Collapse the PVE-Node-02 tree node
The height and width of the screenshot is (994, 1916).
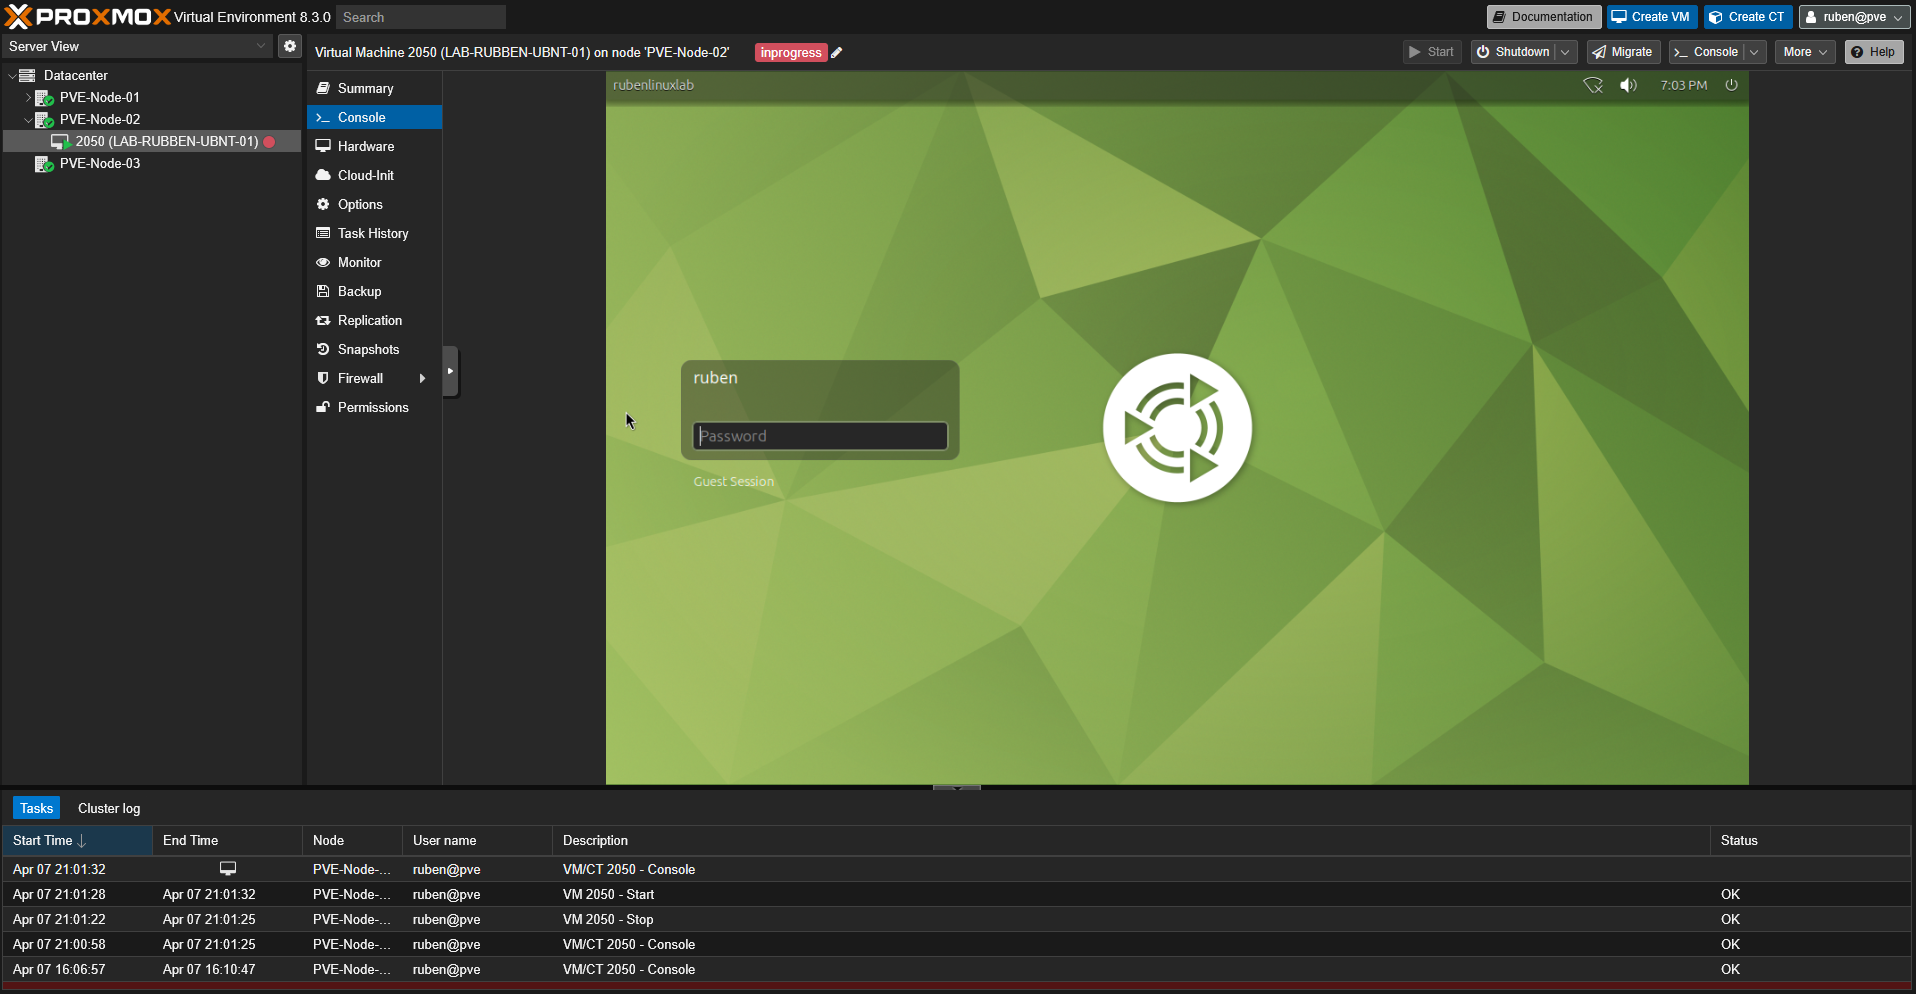coord(28,120)
